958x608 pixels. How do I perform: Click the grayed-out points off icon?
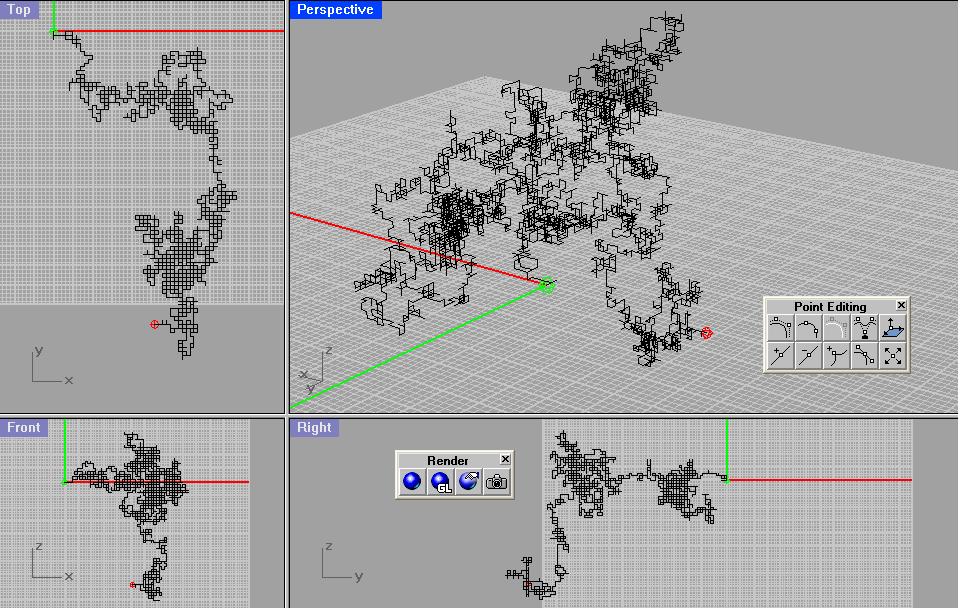tap(837, 328)
